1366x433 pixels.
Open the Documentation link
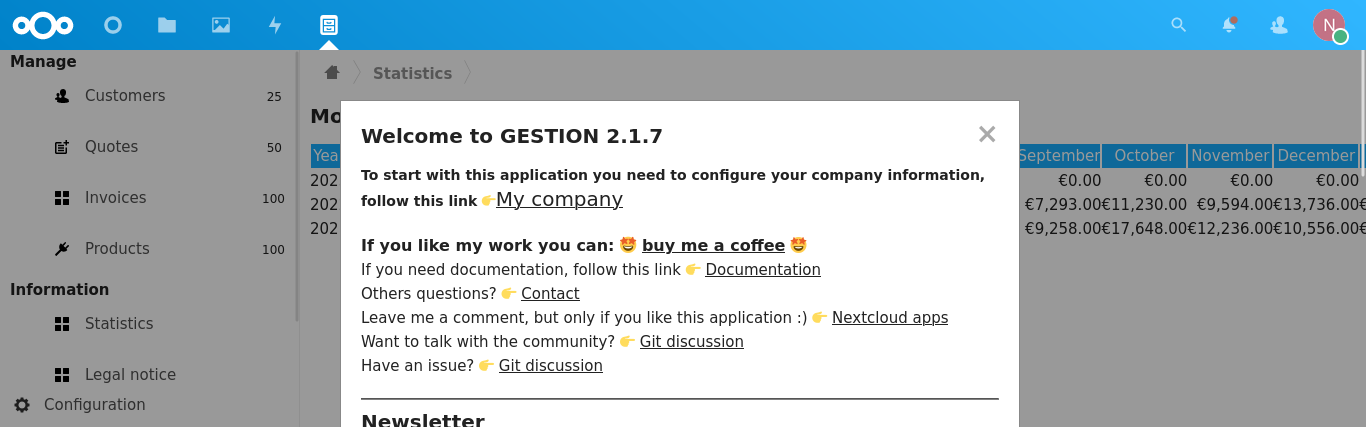762,270
